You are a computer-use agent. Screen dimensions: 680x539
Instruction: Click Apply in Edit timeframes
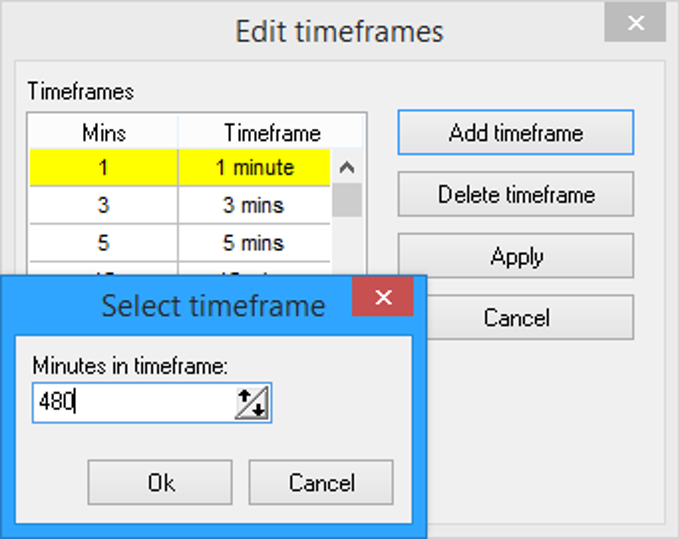(x=516, y=256)
